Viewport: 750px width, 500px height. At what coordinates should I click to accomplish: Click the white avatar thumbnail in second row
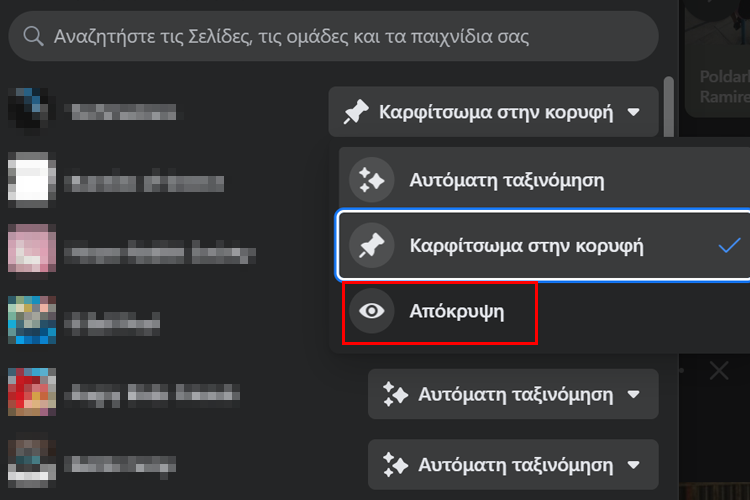[32, 180]
